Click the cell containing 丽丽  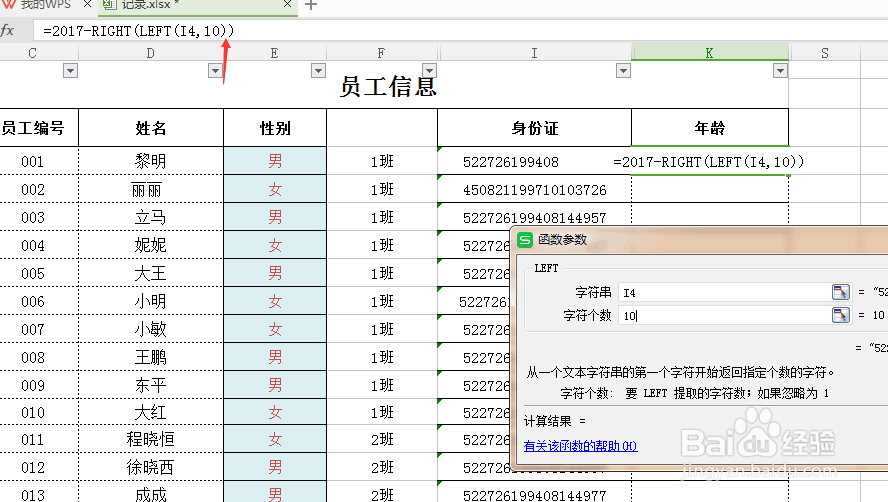151,189
